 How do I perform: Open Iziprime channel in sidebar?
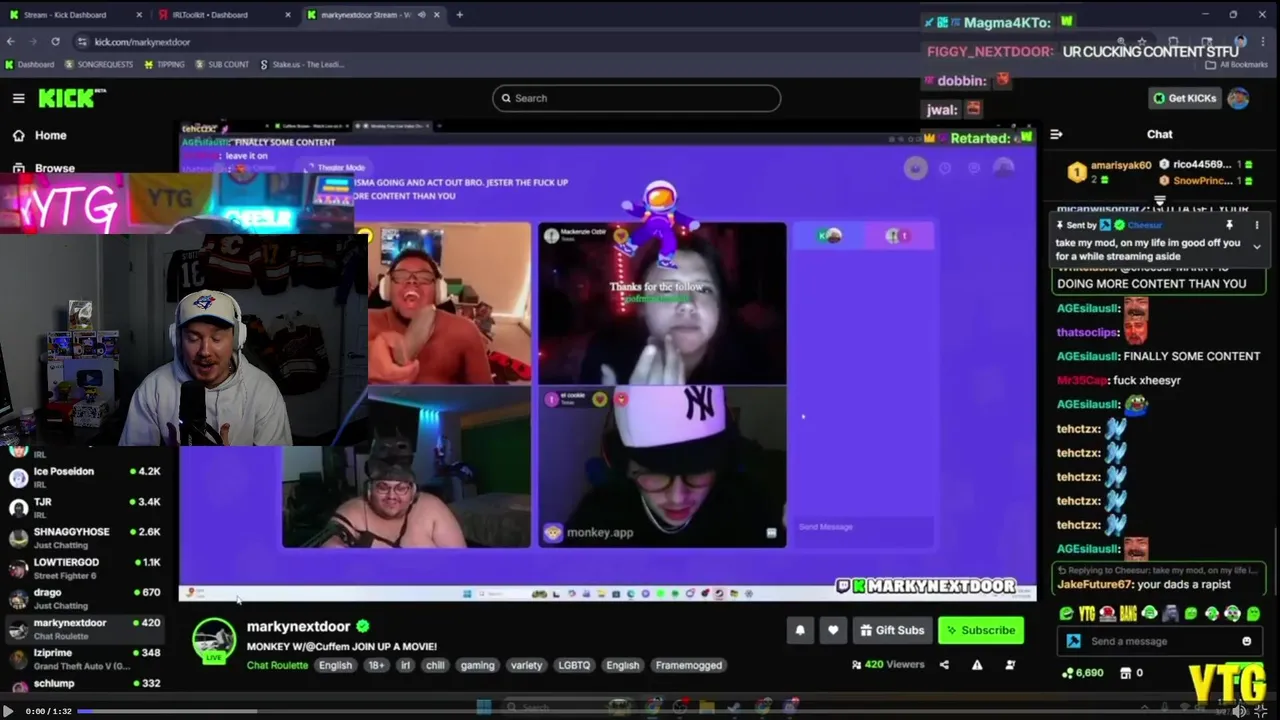click(85, 658)
